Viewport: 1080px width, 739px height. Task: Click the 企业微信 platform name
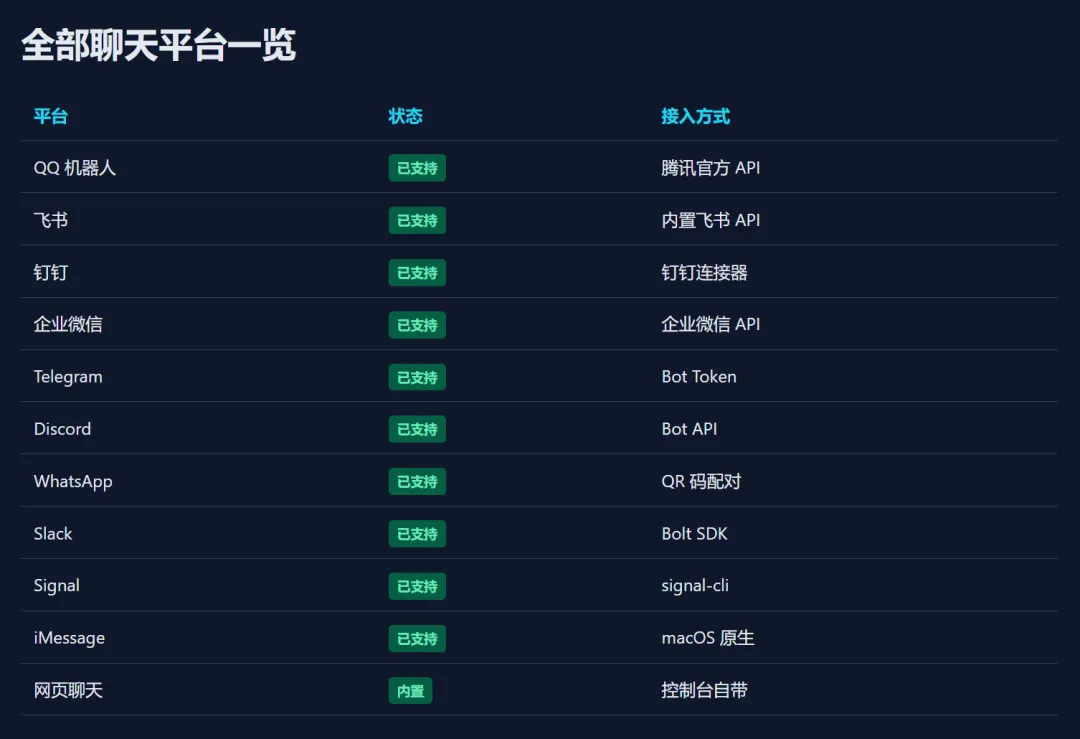[68, 324]
